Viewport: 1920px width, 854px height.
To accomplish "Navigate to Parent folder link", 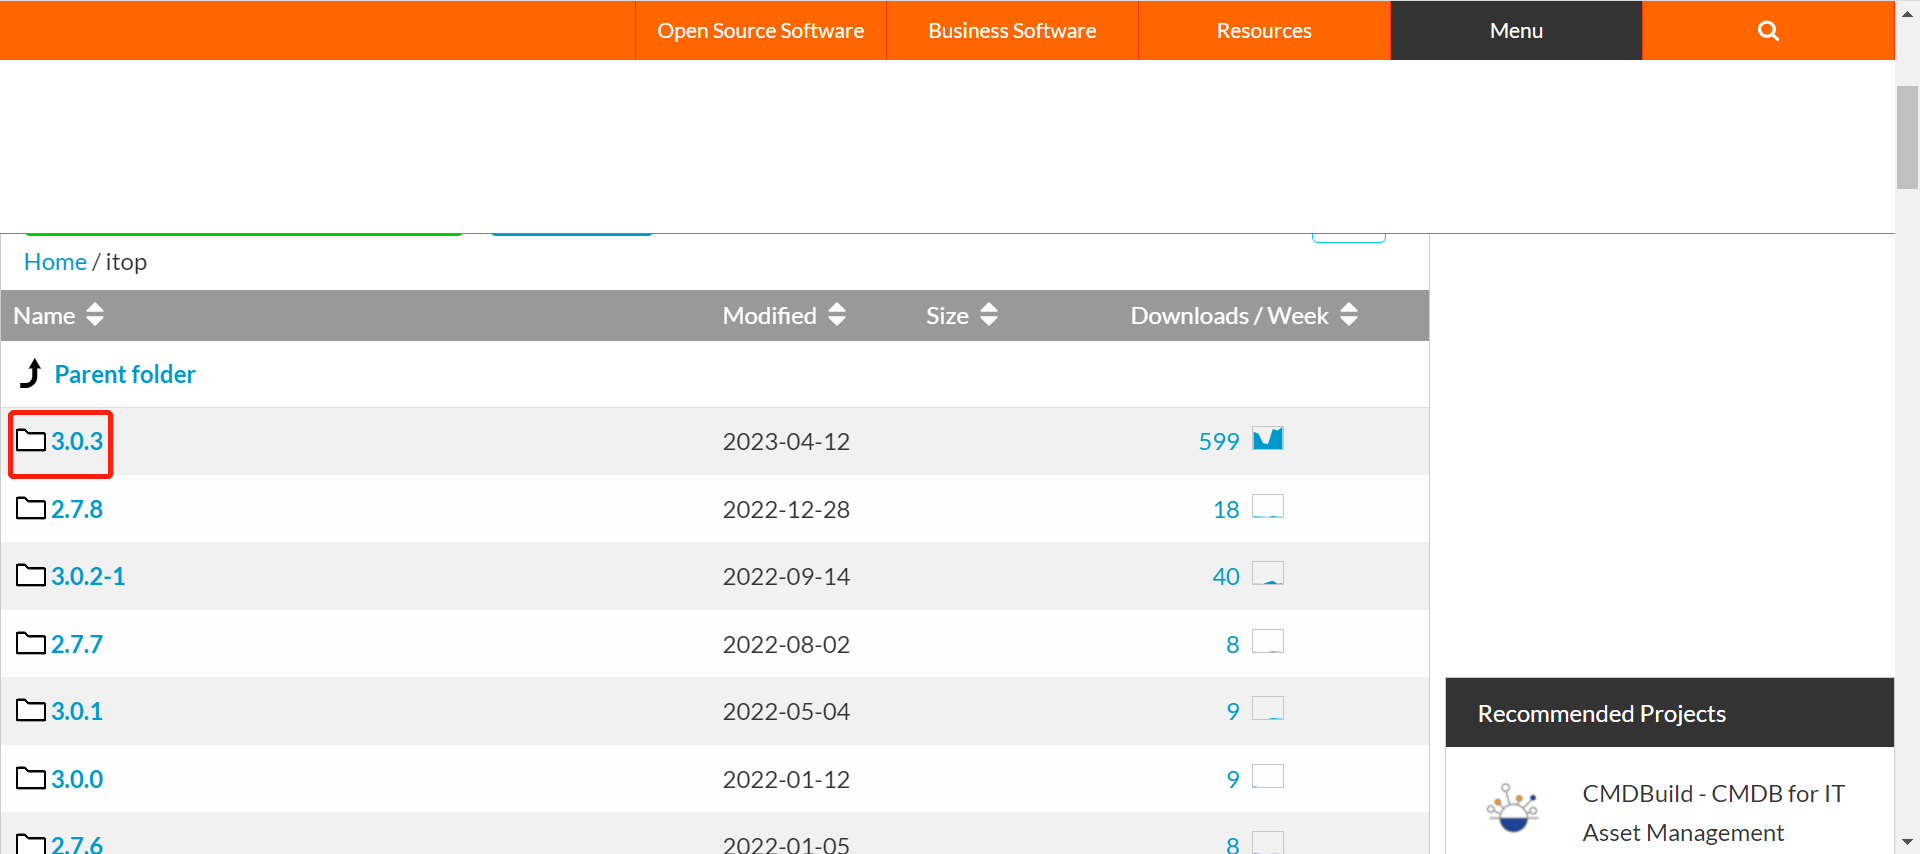I will 125,374.
